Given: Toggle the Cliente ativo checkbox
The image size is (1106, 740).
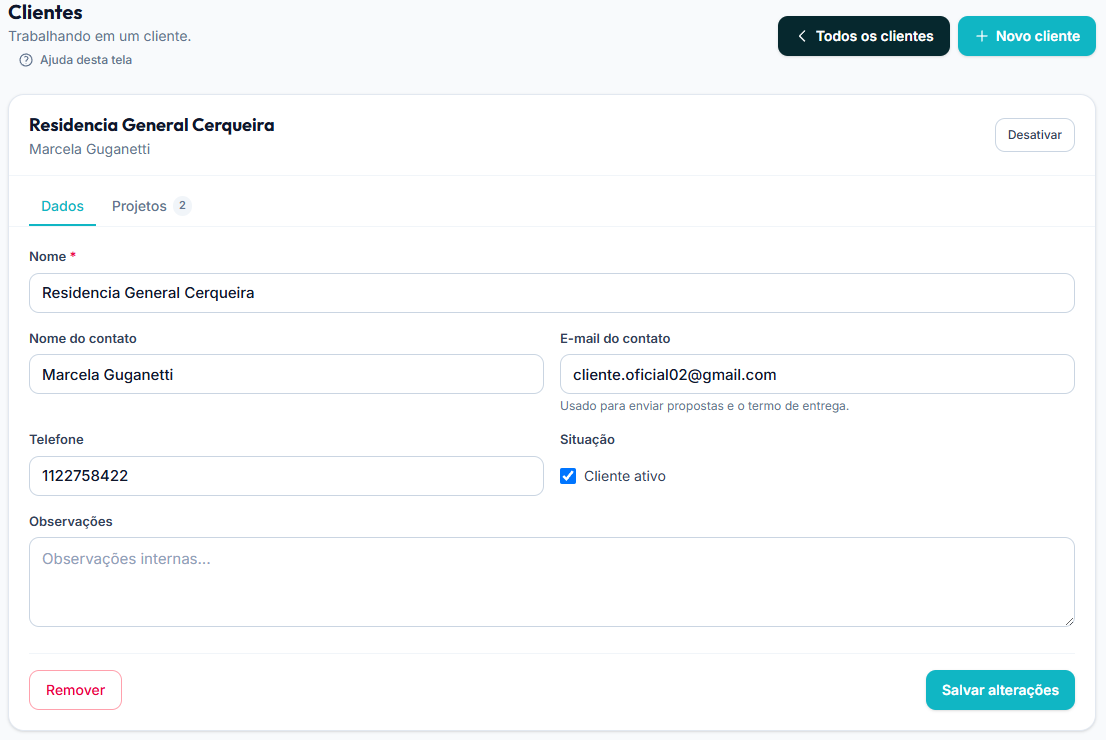Looking at the screenshot, I should [568, 476].
